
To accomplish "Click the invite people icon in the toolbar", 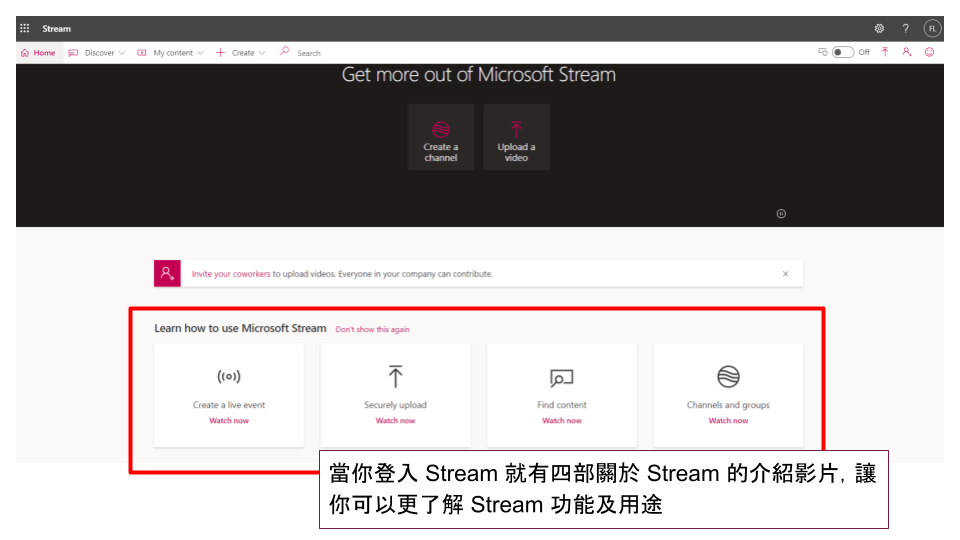I will 907,52.
